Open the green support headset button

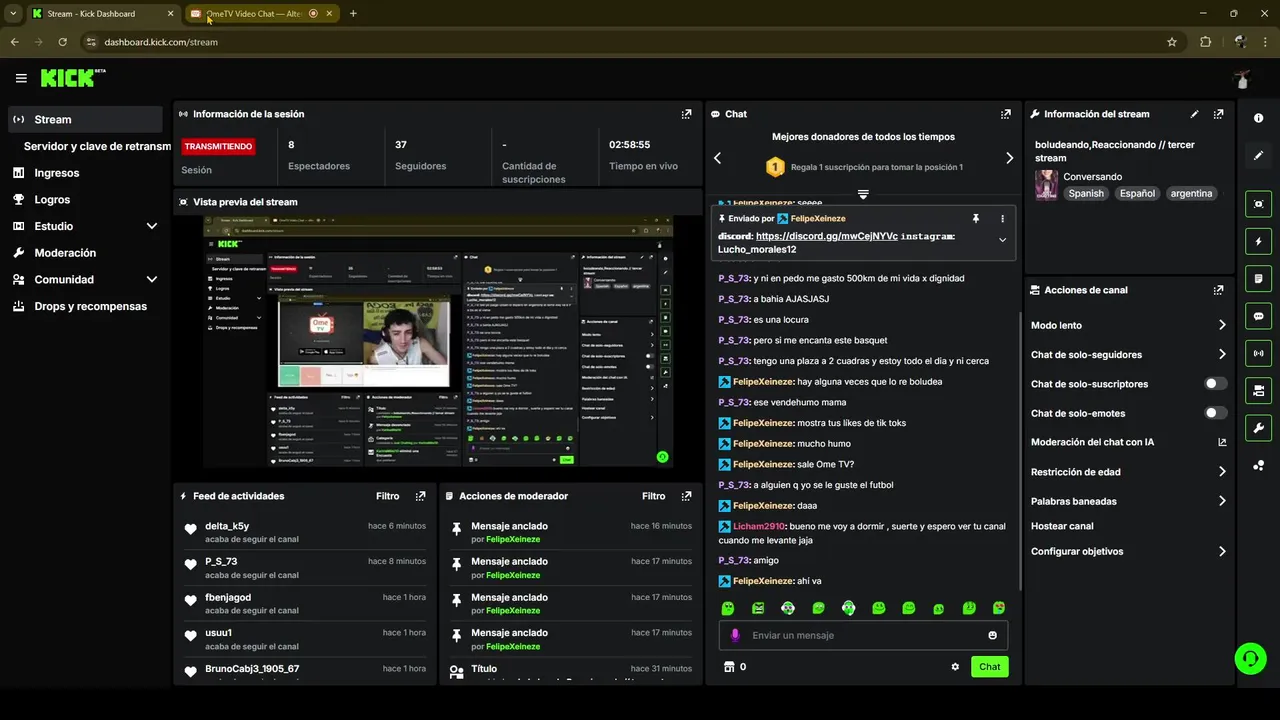pos(1250,658)
